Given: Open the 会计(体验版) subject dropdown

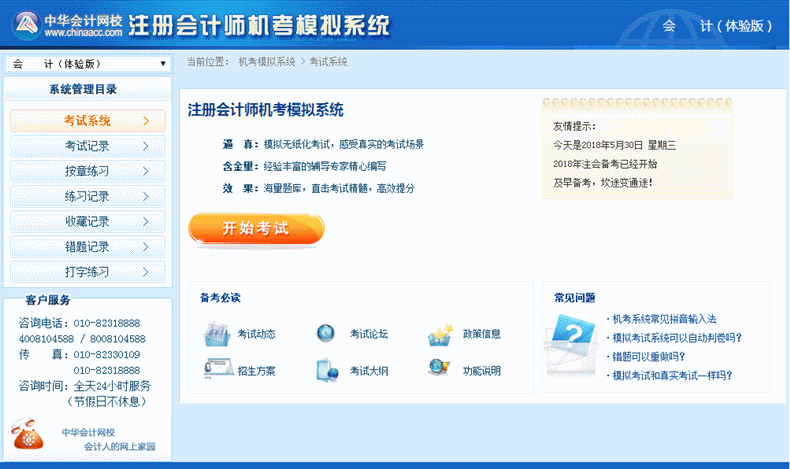Looking at the screenshot, I should (x=87, y=64).
